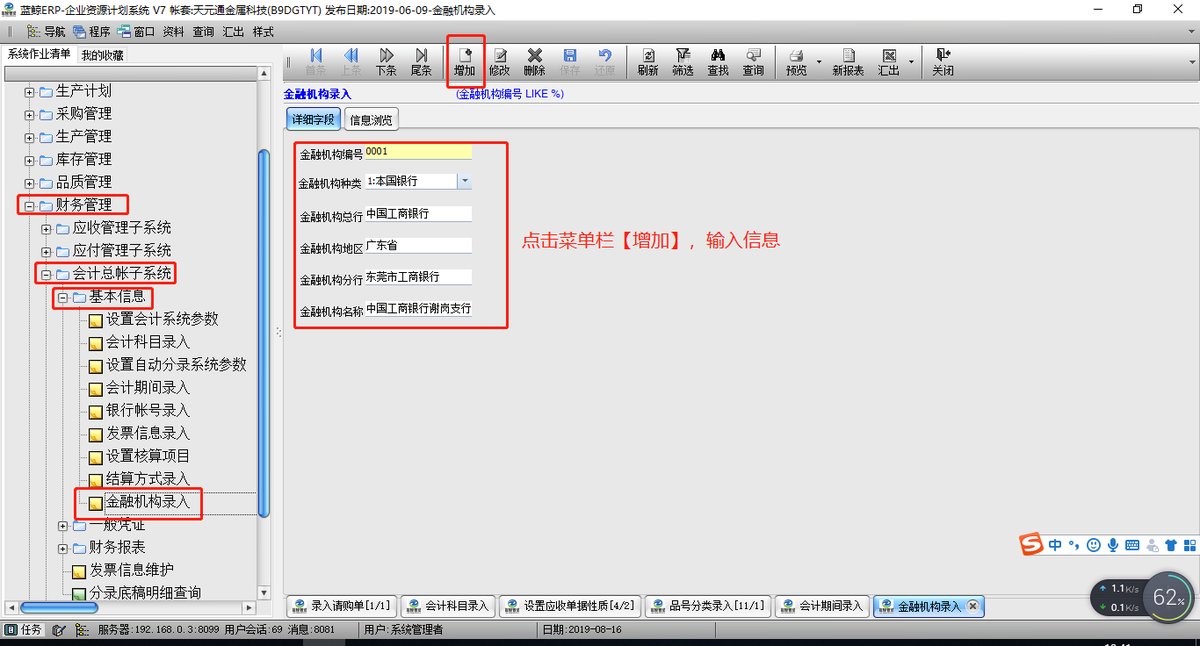This screenshot has height=646, width=1200.
Task: Open the dropdown arrow next to 预览
Action: (x=818, y=62)
